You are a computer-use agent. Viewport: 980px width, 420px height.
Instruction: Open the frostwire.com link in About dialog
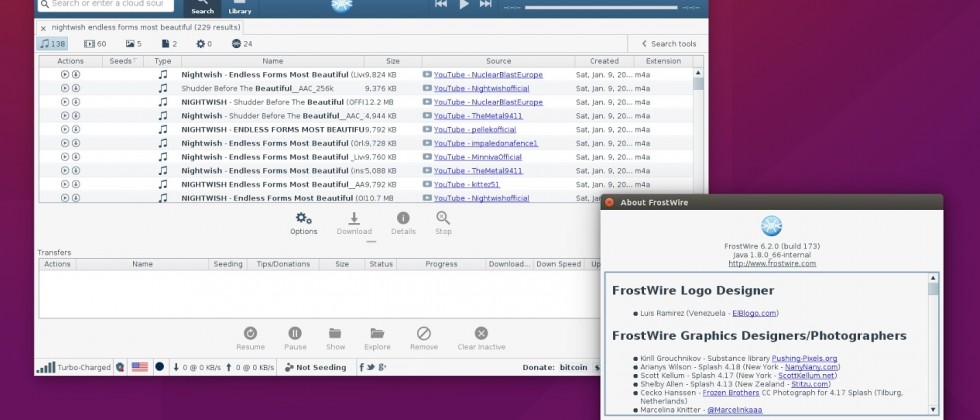[x=771, y=263]
